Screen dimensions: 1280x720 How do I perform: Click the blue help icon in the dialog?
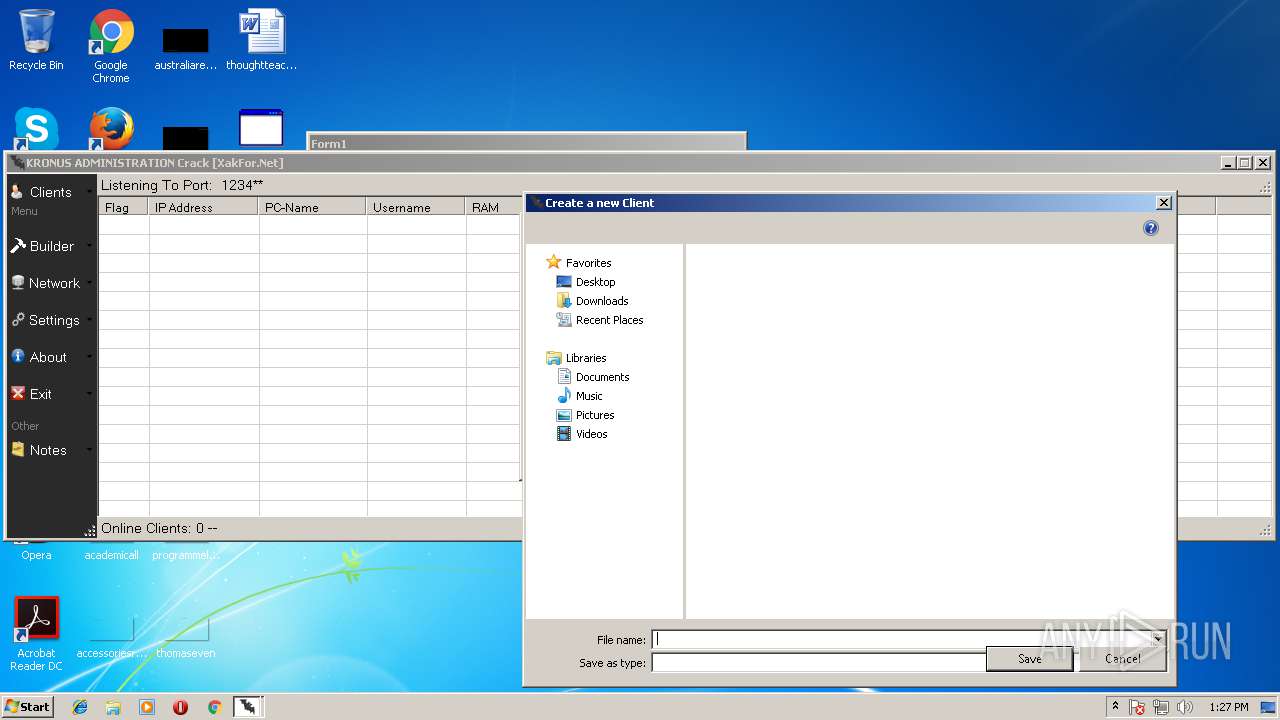pos(1151,228)
